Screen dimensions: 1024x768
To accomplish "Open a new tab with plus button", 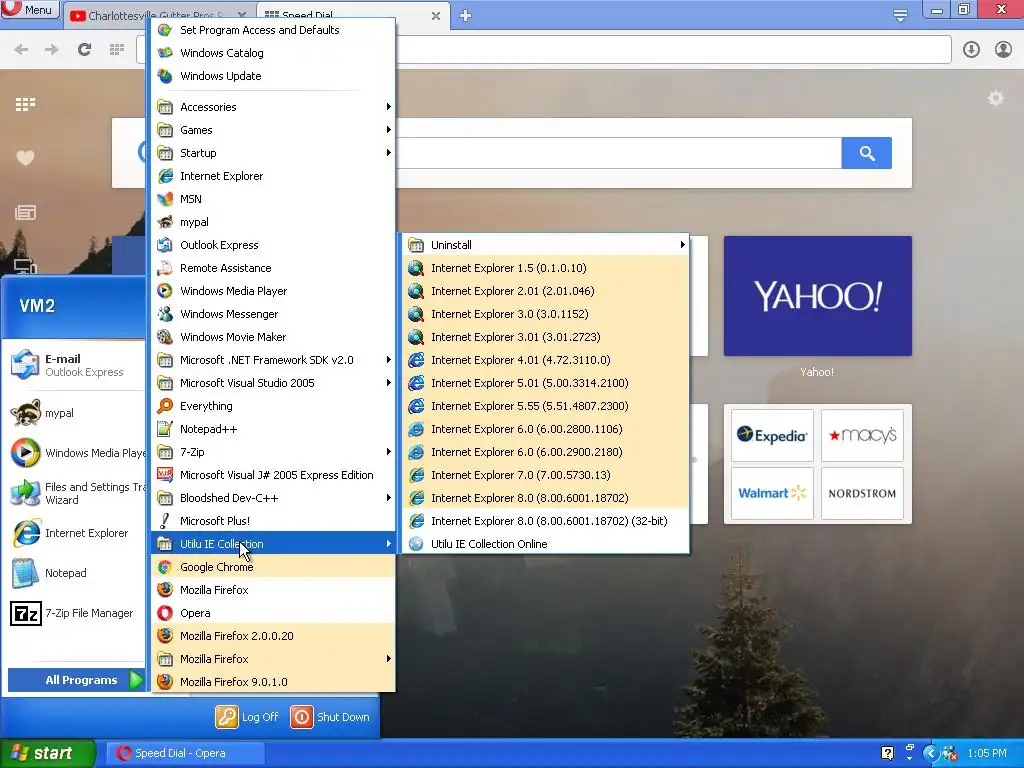I will [x=465, y=16].
